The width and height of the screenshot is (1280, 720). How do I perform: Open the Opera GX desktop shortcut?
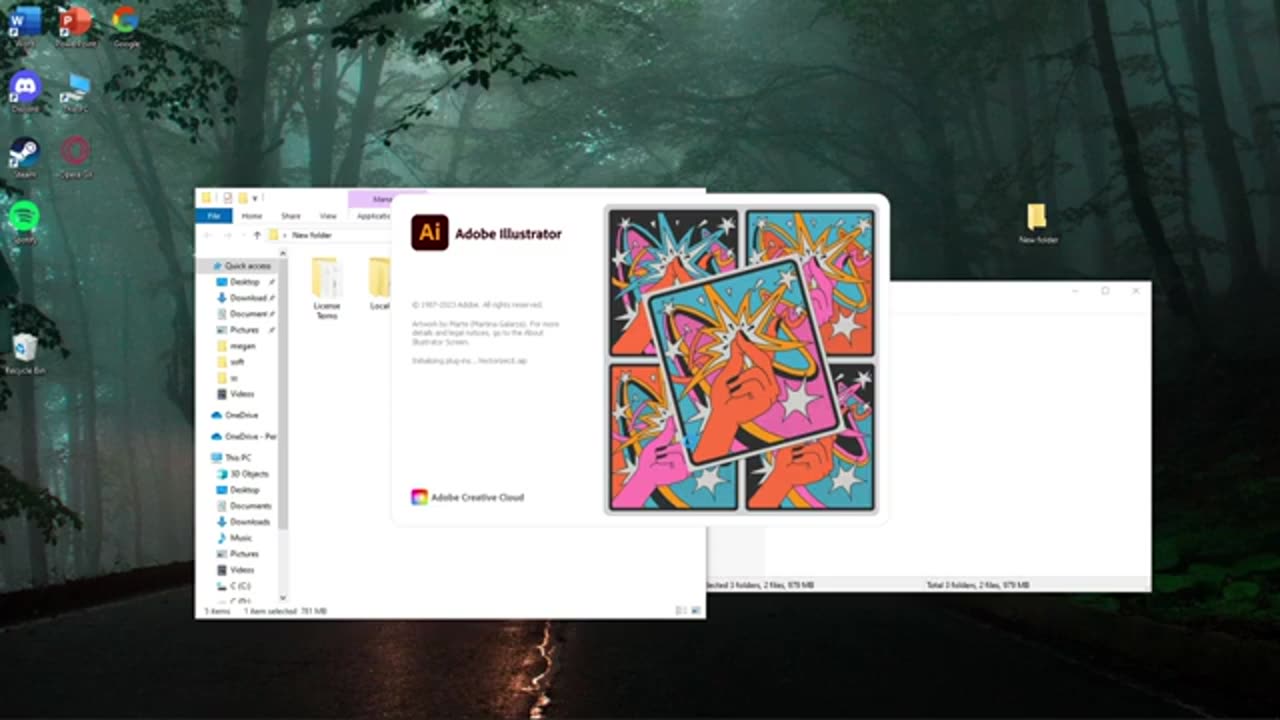point(76,157)
